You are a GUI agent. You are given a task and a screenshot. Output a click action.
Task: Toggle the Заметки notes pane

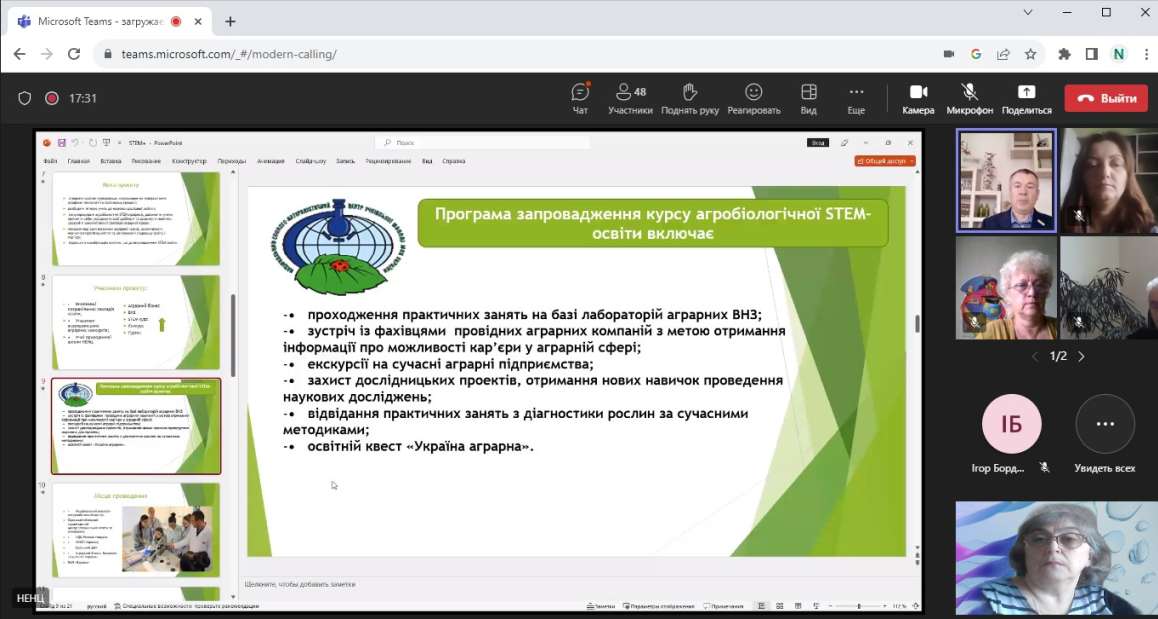coord(600,606)
